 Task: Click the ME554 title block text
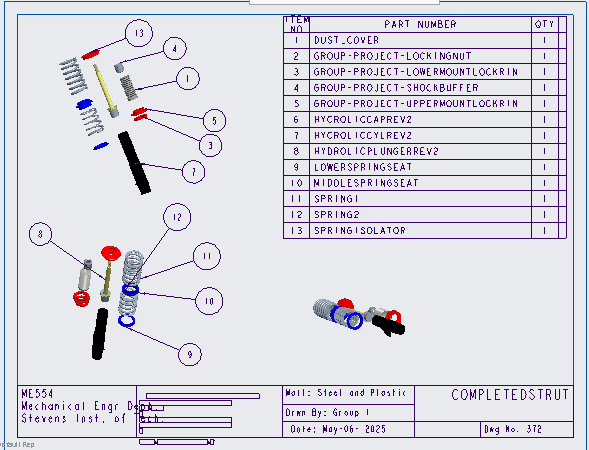point(37,394)
